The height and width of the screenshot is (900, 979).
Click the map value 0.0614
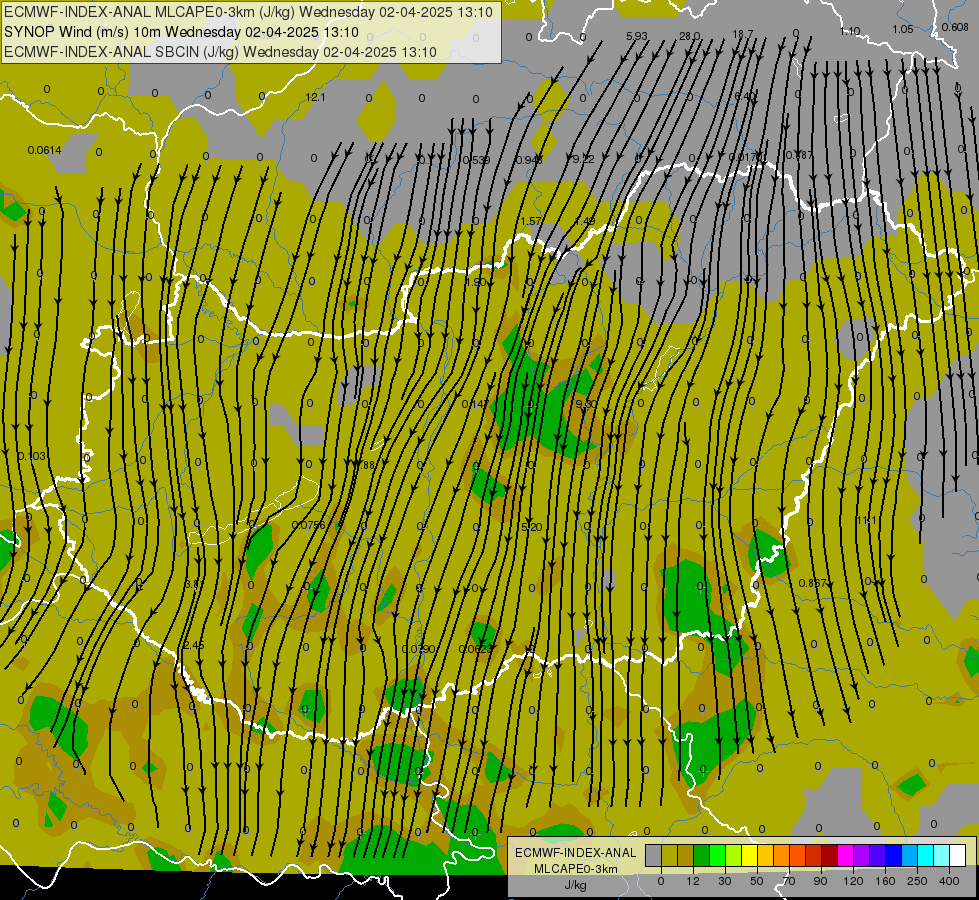coord(44,150)
